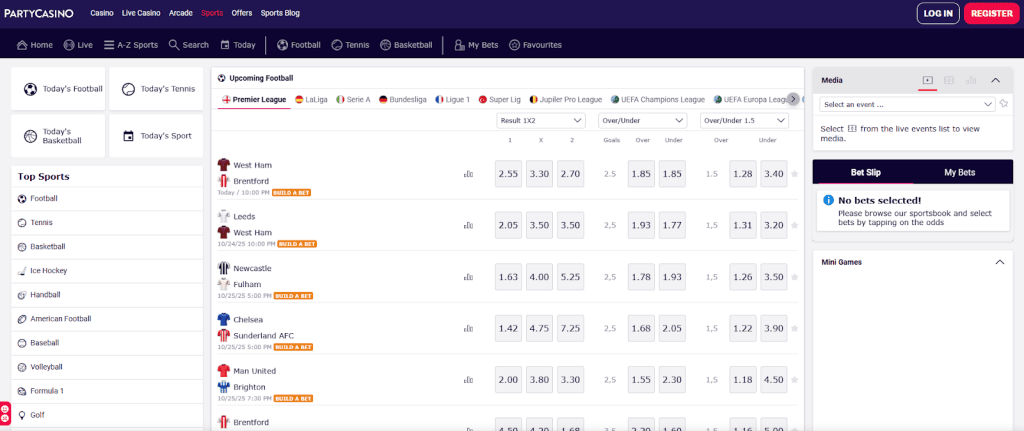Open the Select an event dropdown
Image resolution: width=1024 pixels, height=431 pixels.
click(x=907, y=104)
